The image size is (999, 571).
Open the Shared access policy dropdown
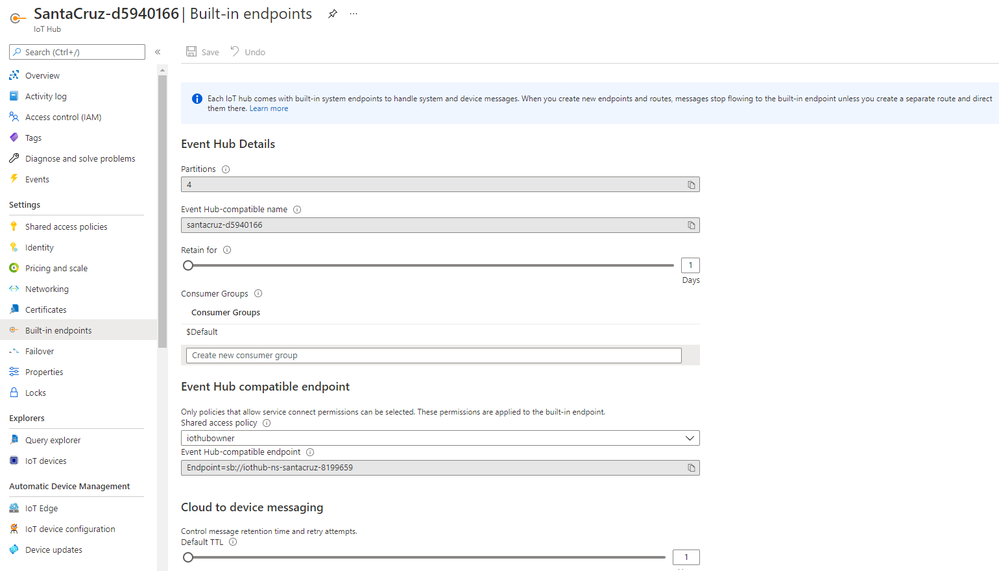pos(440,438)
